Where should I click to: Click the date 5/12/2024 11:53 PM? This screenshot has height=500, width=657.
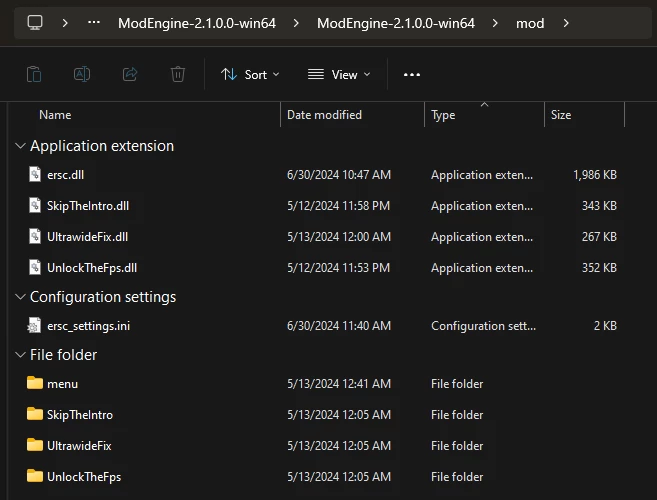(338, 268)
